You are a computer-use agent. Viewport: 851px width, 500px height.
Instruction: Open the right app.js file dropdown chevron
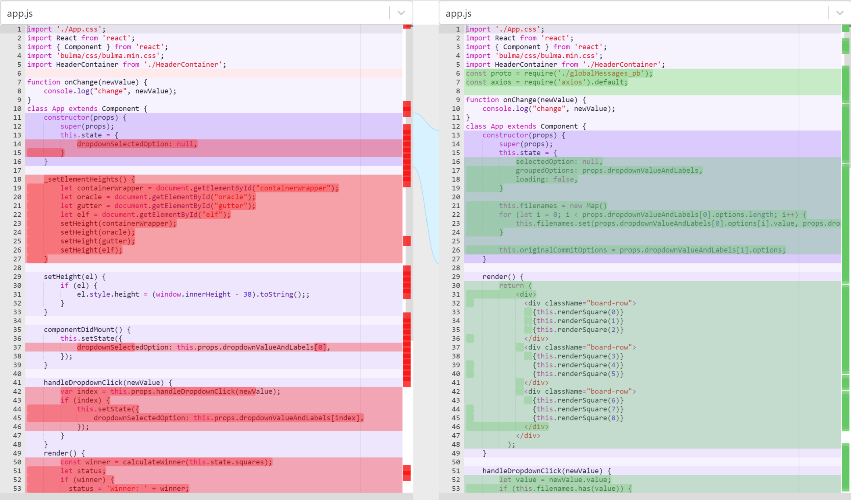pyautogui.click(x=840, y=13)
